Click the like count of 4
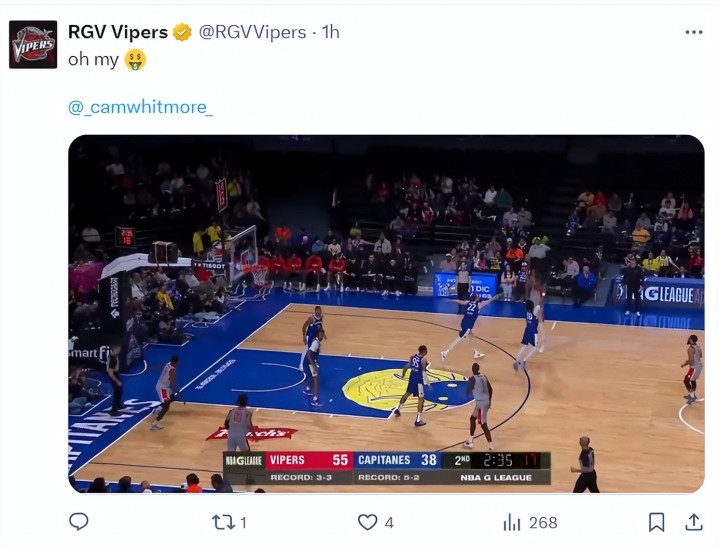719x546 pixels. pos(389,523)
